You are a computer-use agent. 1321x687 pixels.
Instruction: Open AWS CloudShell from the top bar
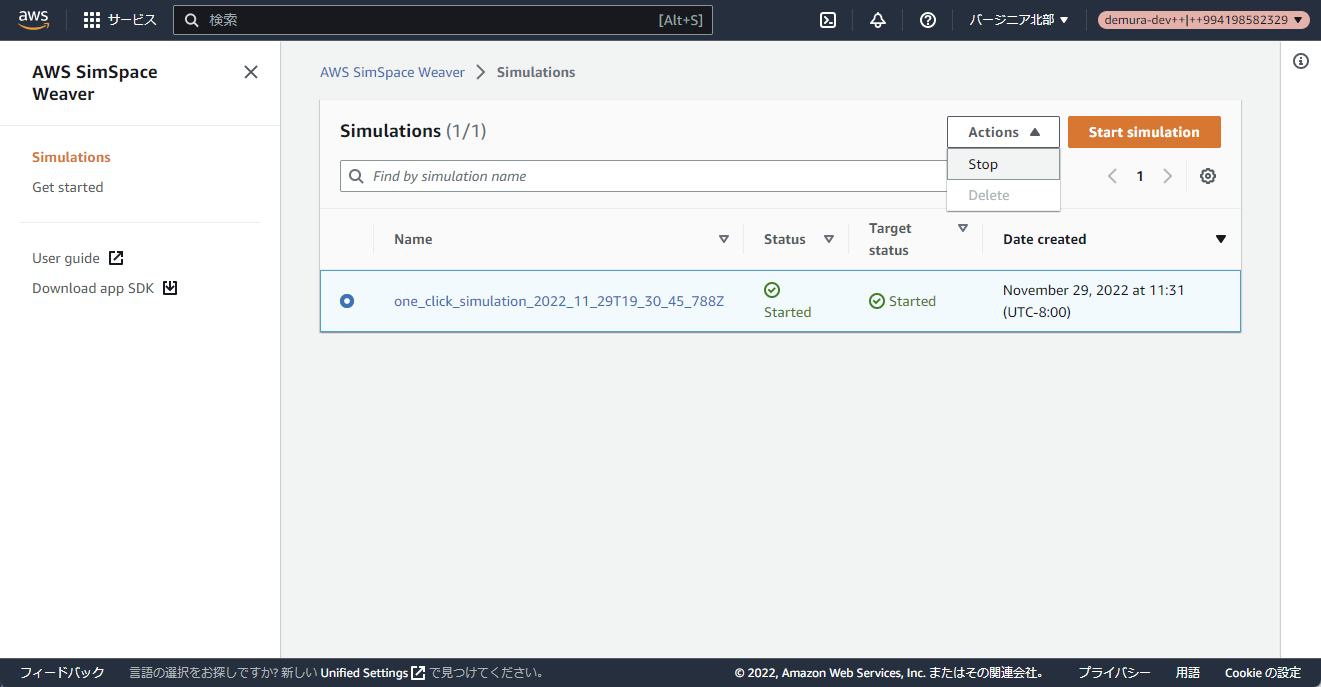[827, 19]
